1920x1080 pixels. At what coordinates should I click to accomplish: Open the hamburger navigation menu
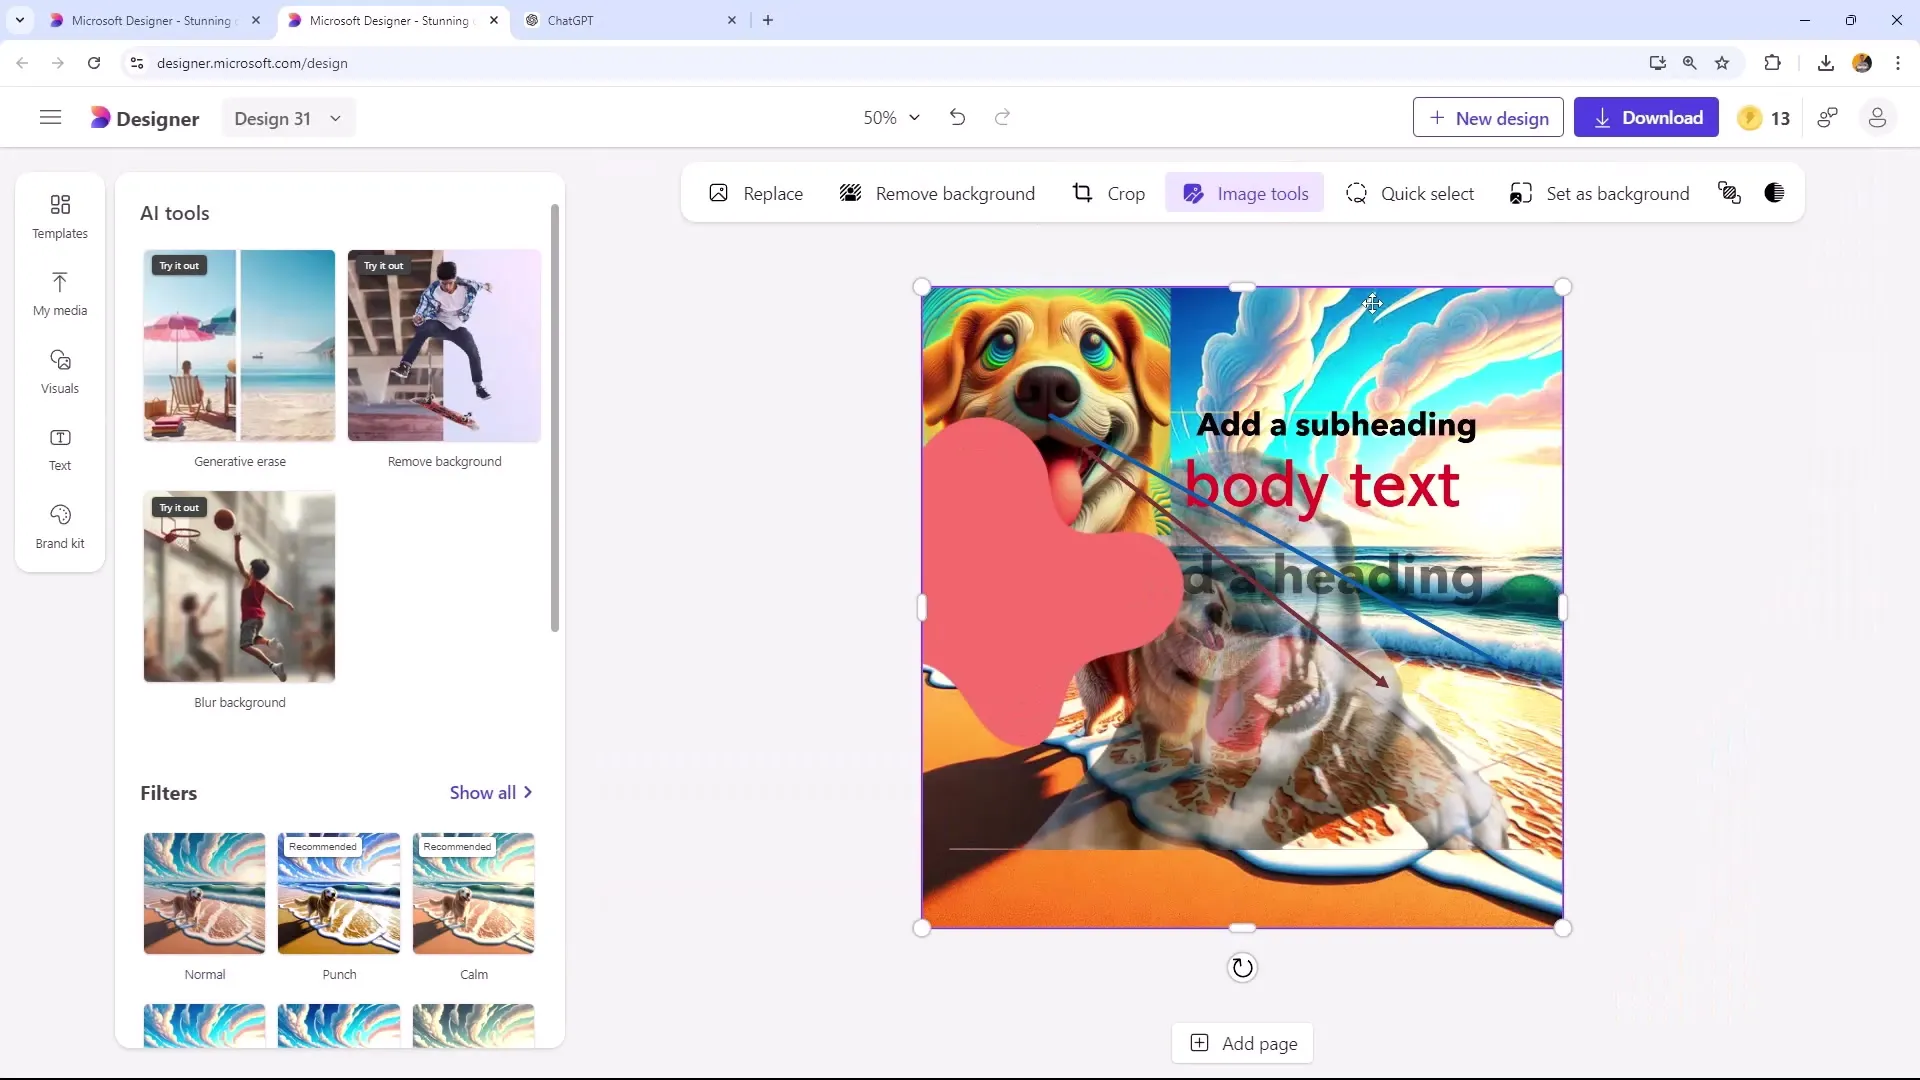[x=50, y=118]
